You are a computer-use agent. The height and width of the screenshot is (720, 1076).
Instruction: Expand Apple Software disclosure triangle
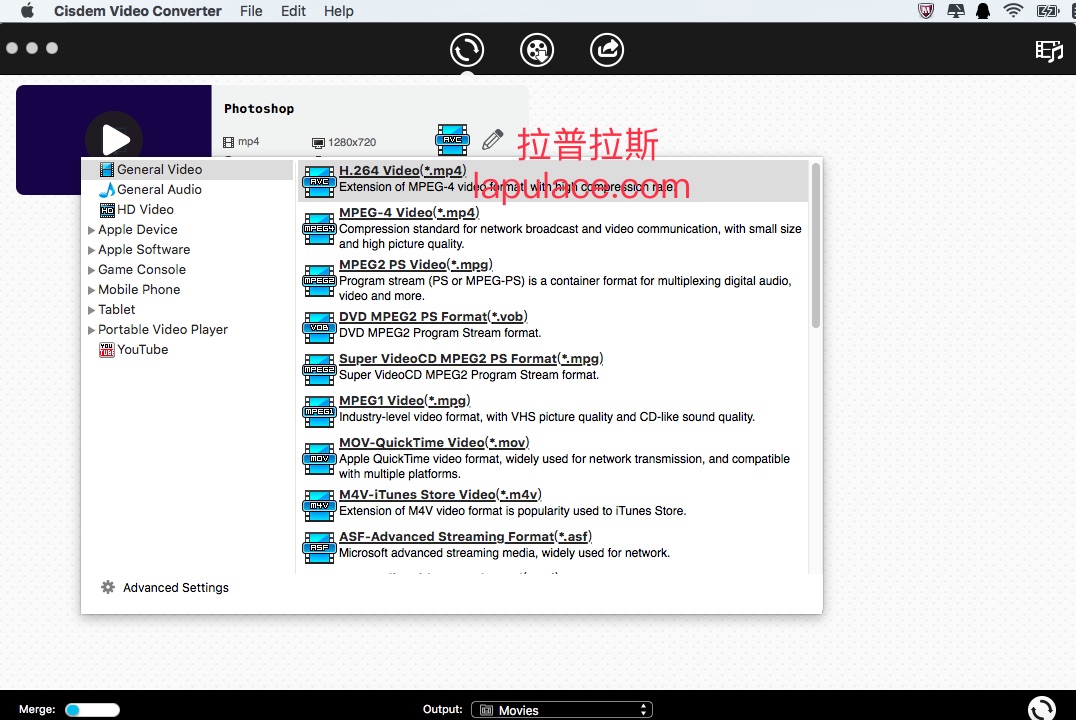click(91, 250)
